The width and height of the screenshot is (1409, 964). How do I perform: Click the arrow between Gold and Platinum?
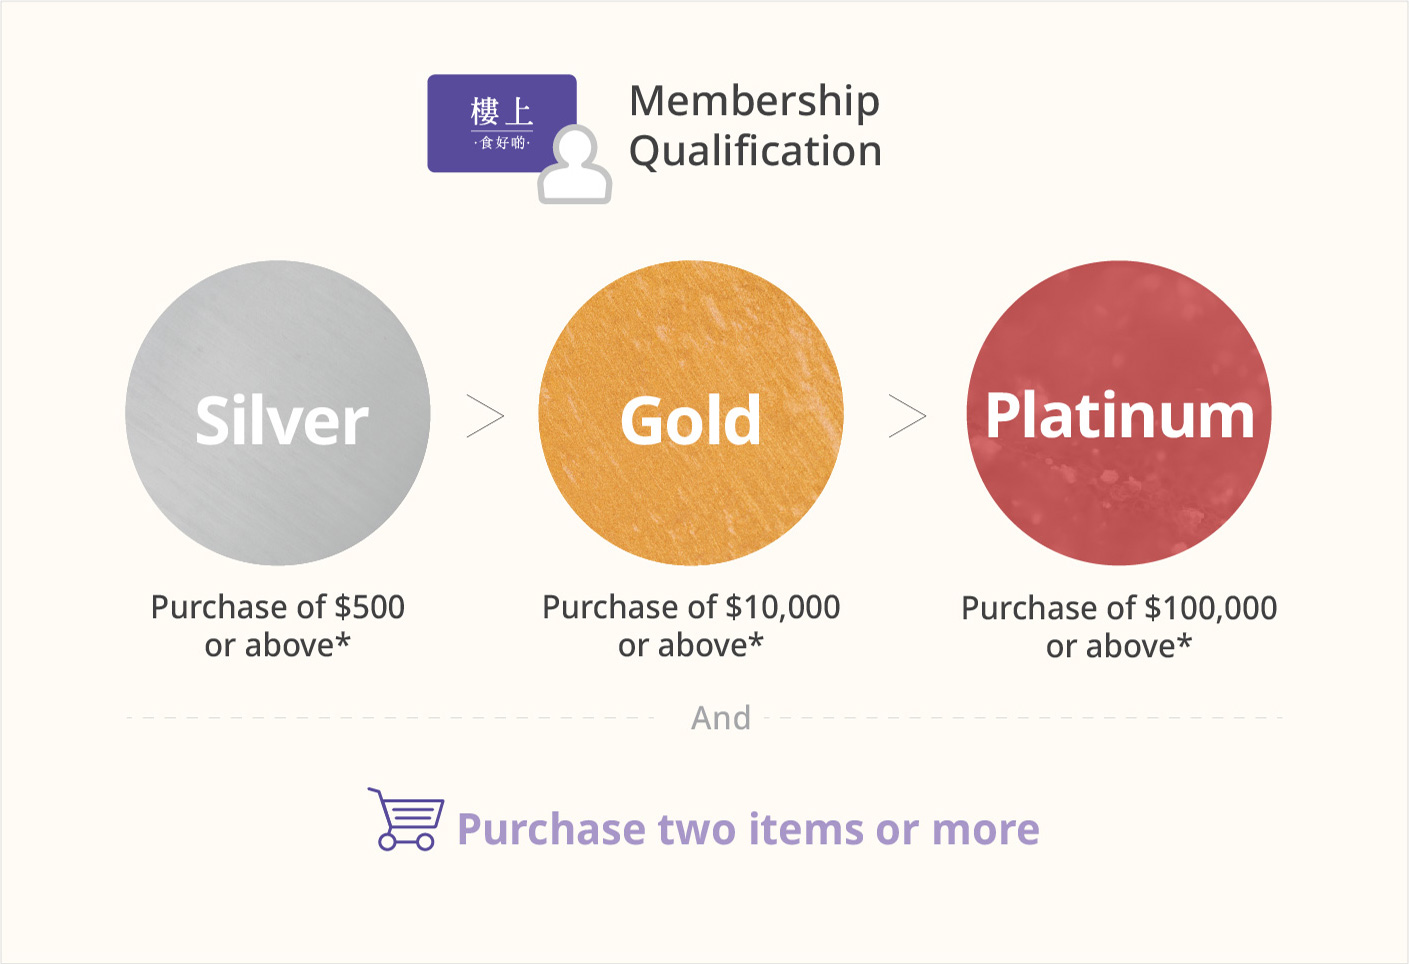click(908, 416)
